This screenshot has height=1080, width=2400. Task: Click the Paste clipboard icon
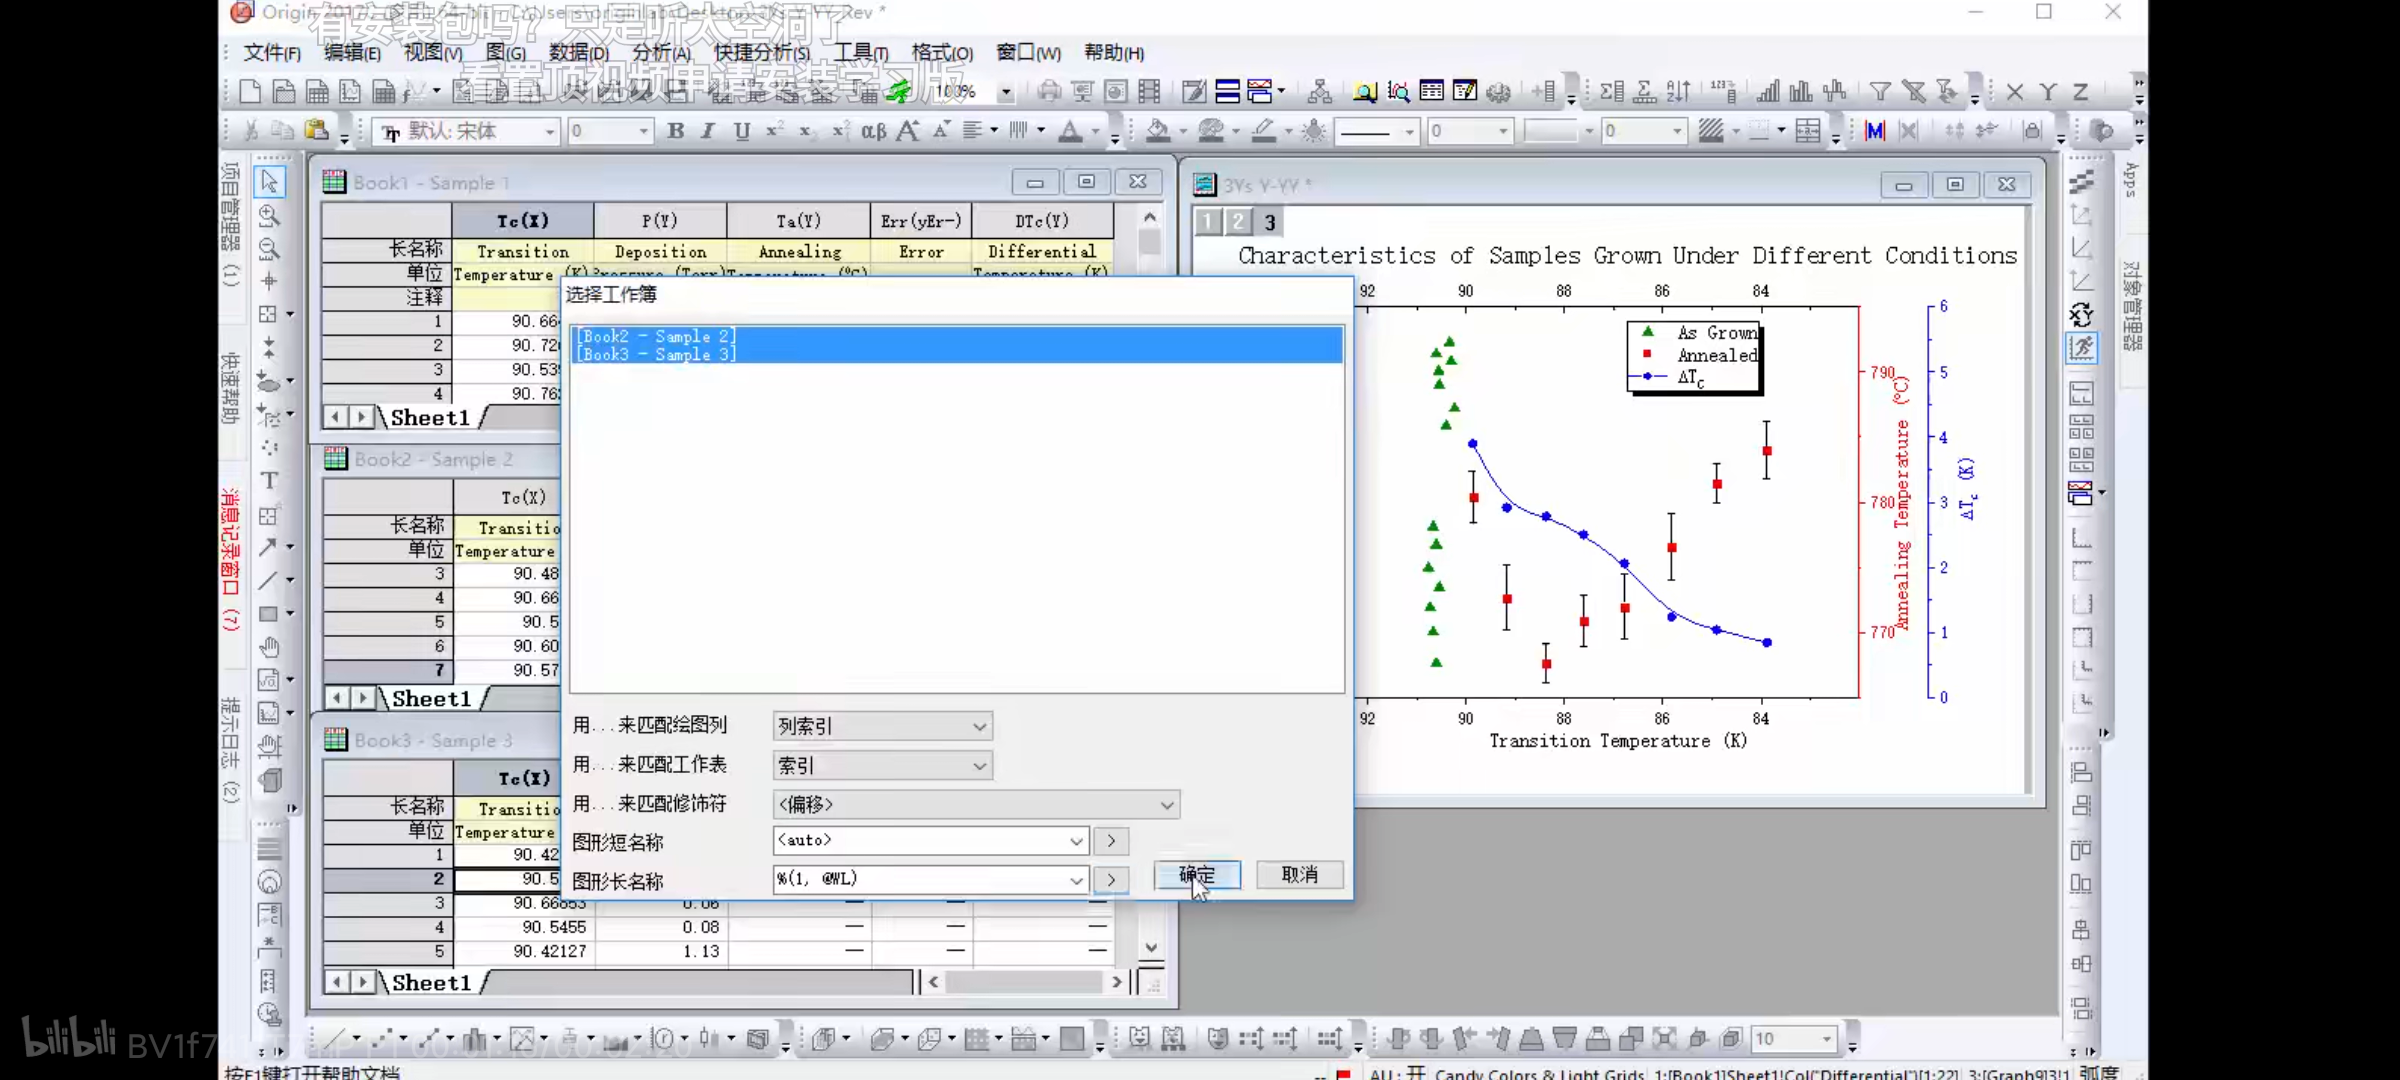tap(317, 130)
